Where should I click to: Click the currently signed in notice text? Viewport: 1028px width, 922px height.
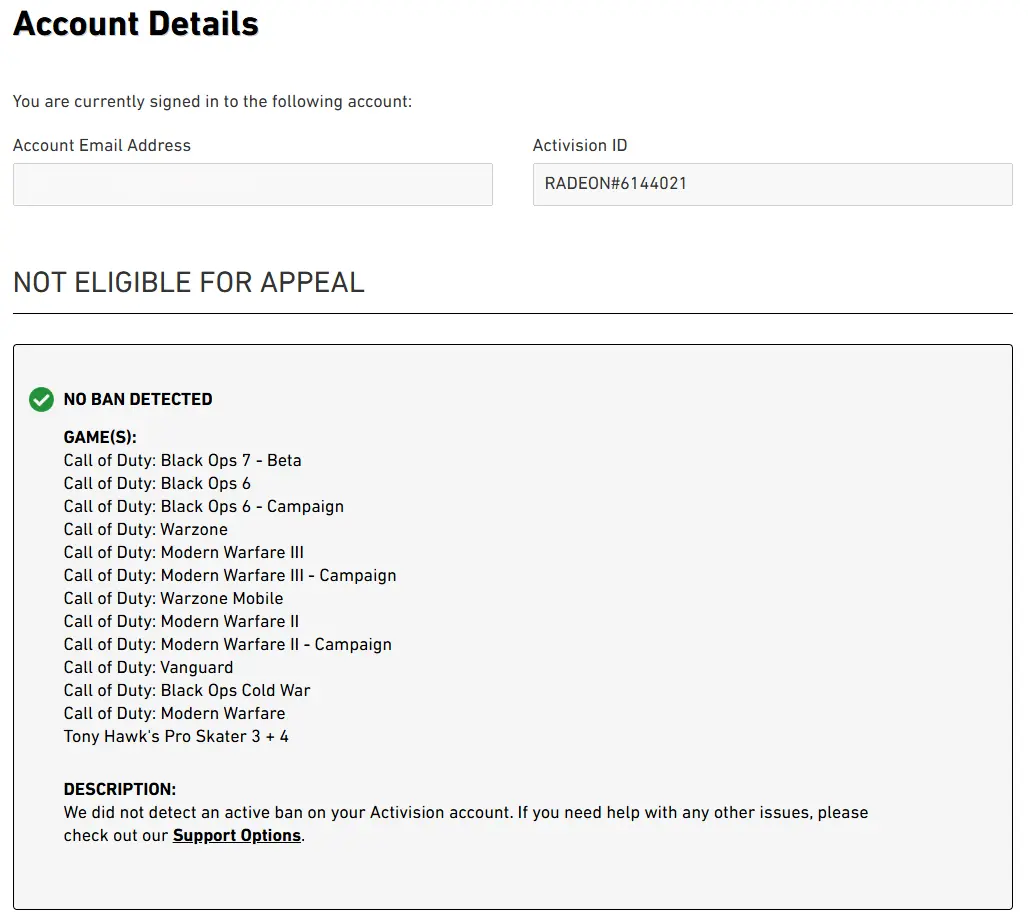click(x=212, y=102)
